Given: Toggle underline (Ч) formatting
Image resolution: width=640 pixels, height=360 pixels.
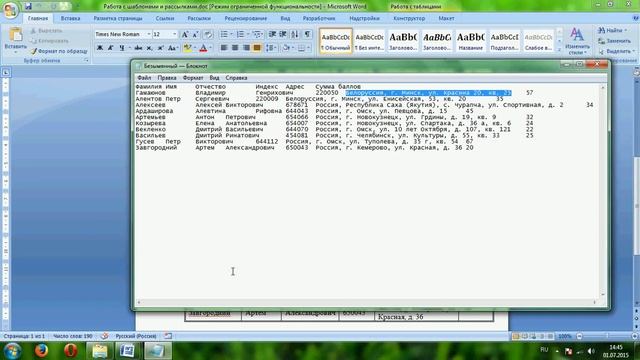Looking at the screenshot, I should coord(121,48).
